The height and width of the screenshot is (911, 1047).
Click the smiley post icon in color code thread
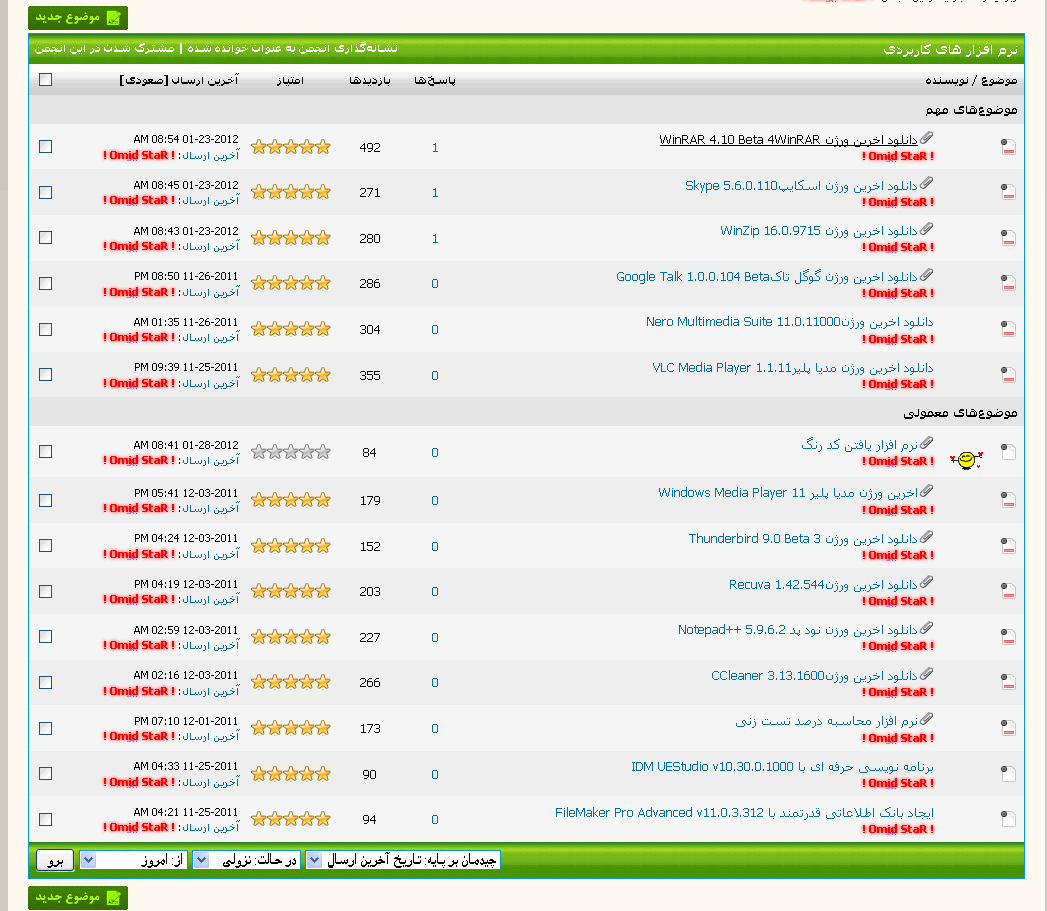pos(966,459)
